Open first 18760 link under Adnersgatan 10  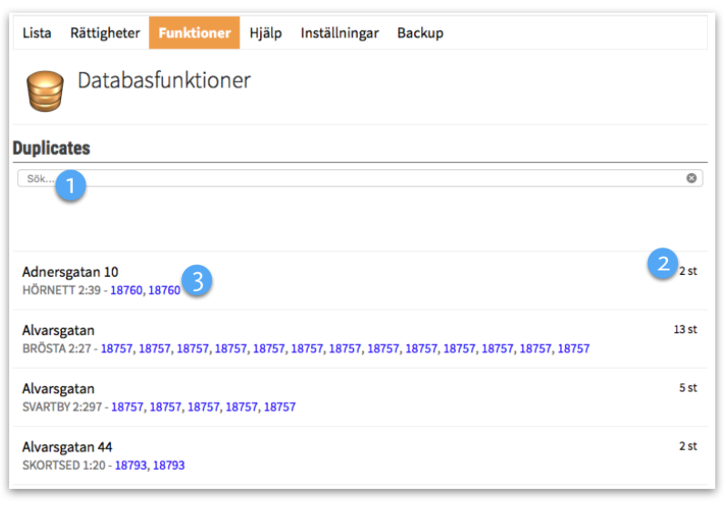pos(126,290)
